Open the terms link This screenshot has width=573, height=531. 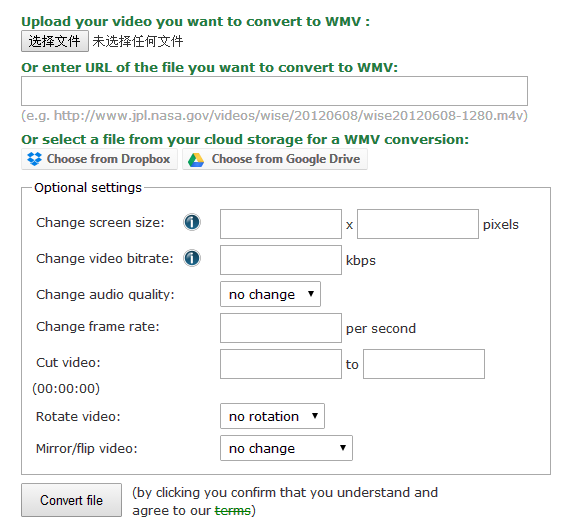[232, 510]
